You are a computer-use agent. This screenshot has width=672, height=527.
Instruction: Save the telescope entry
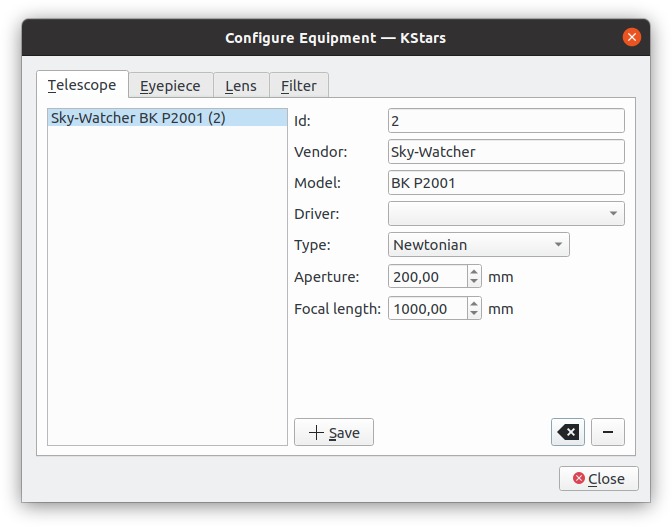[334, 432]
